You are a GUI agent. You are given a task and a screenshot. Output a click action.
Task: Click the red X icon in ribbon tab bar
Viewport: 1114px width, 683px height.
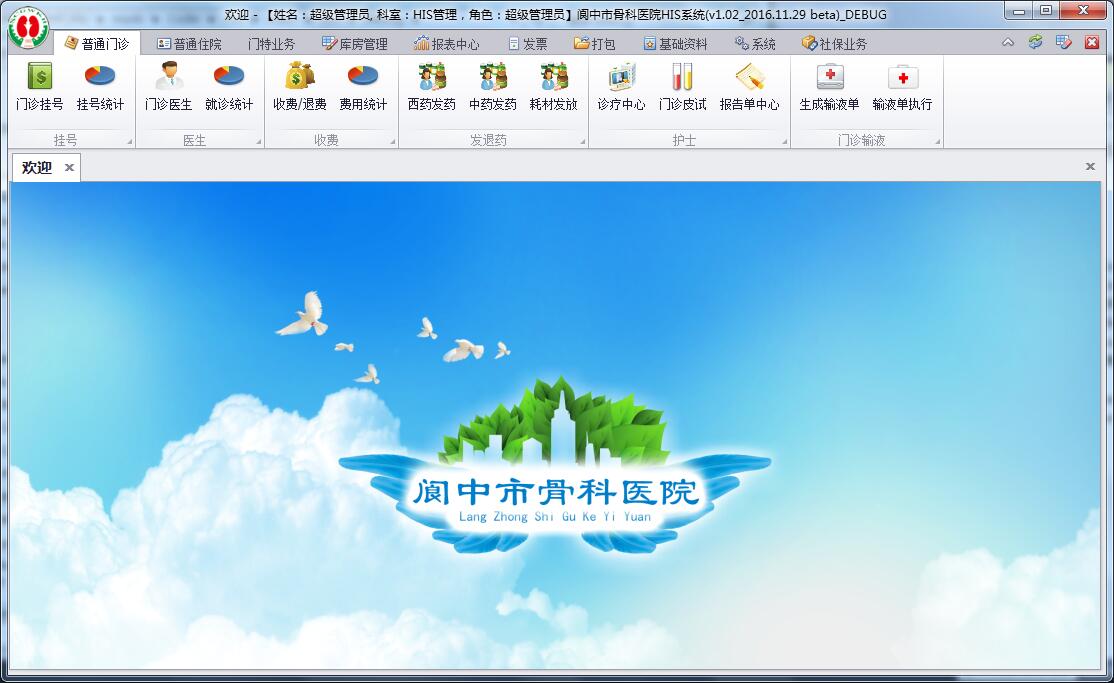[1092, 43]
